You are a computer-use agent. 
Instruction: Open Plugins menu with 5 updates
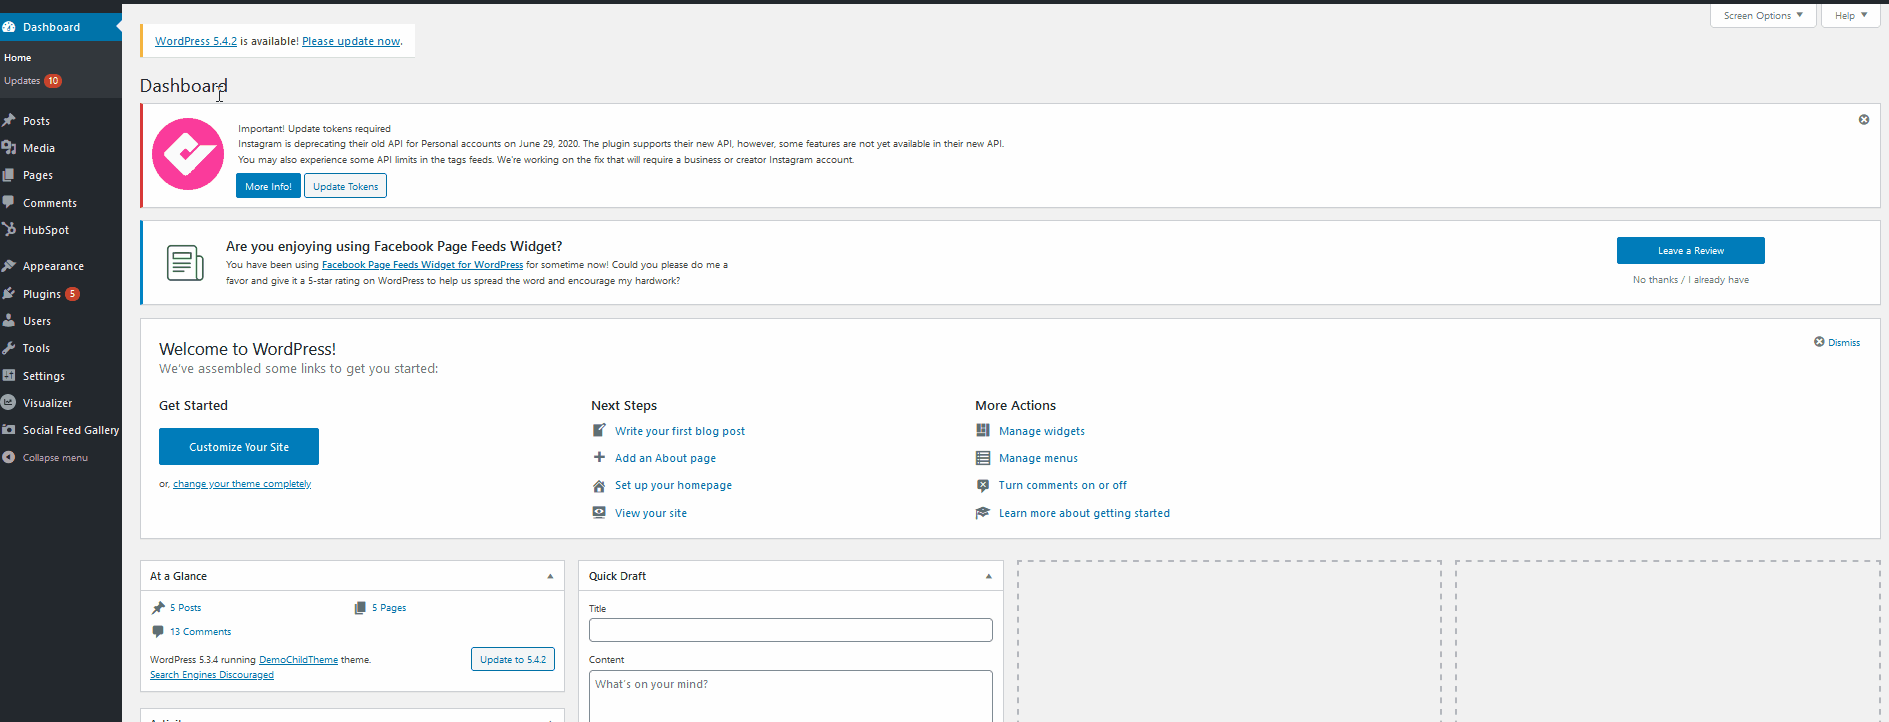coord(51,294)
